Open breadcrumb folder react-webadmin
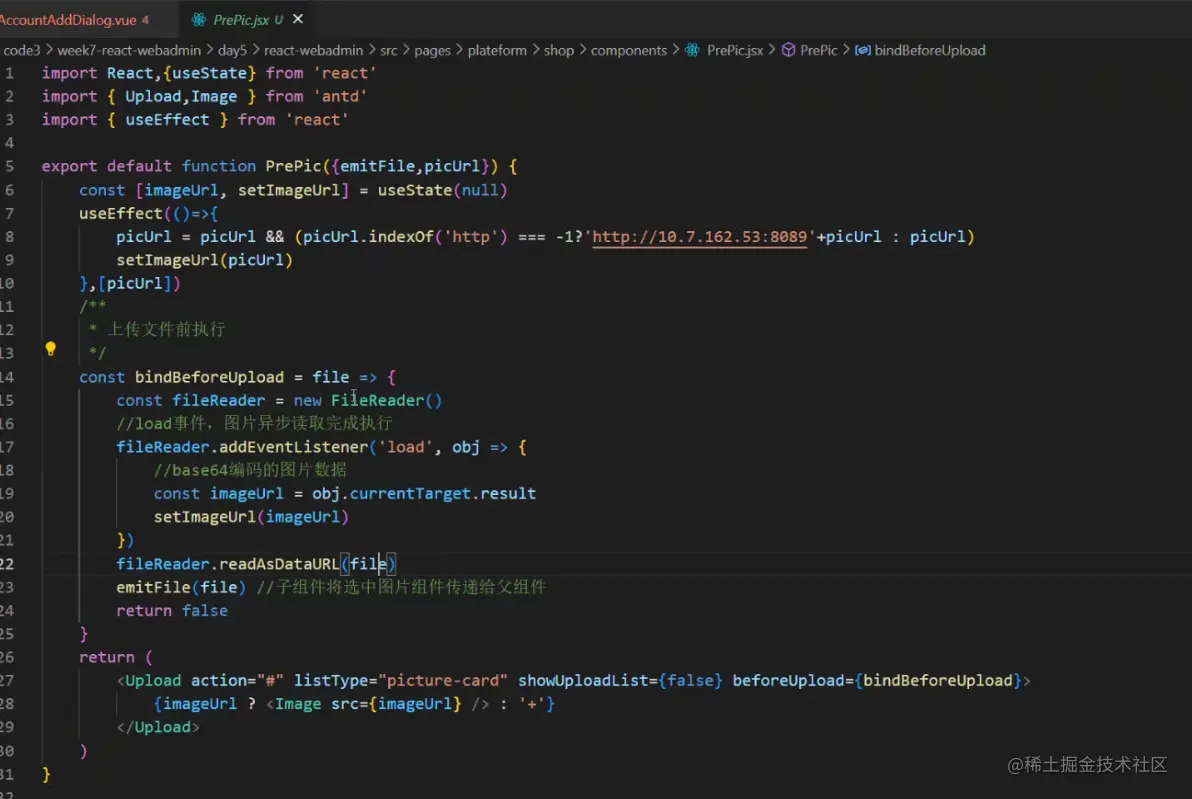The image size is (1192, 799). (313, 50)
